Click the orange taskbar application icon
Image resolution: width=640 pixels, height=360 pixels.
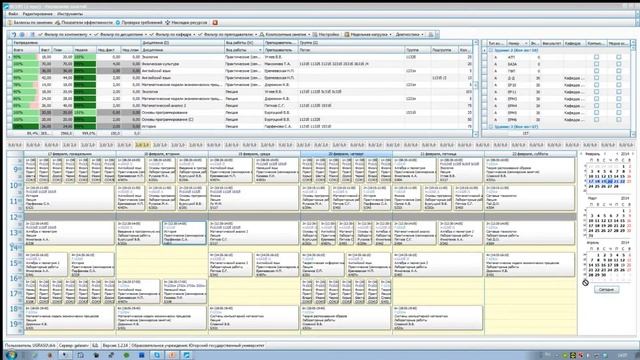point(172,356)
